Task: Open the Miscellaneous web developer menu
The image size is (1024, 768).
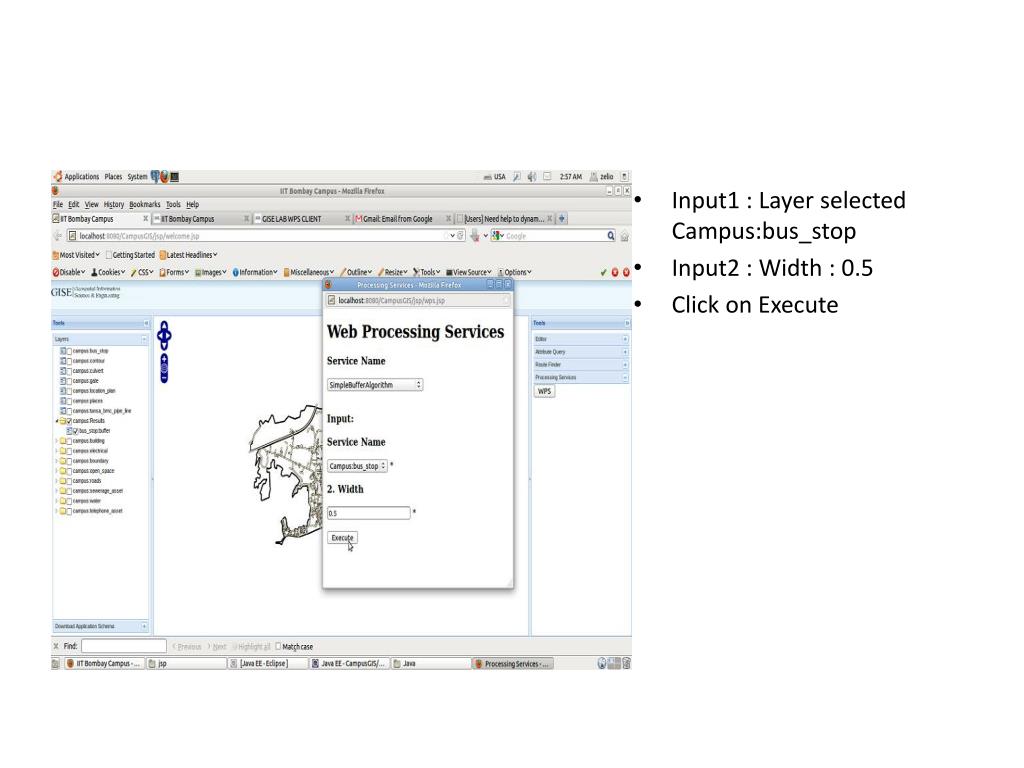Action: (309, 272)
